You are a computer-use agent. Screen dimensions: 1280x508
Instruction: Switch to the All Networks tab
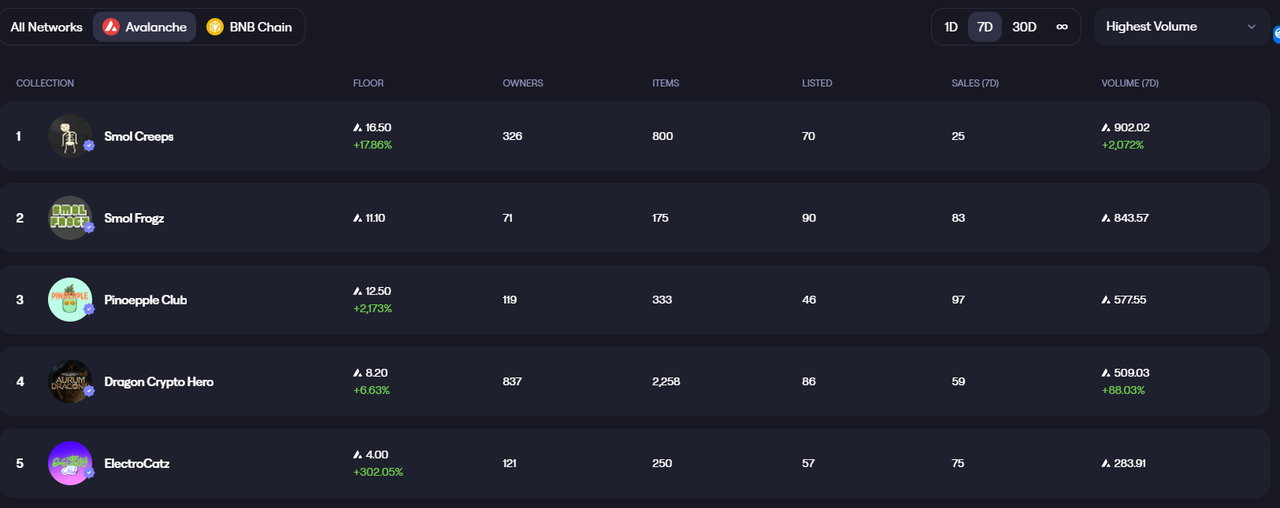[47, 27]
